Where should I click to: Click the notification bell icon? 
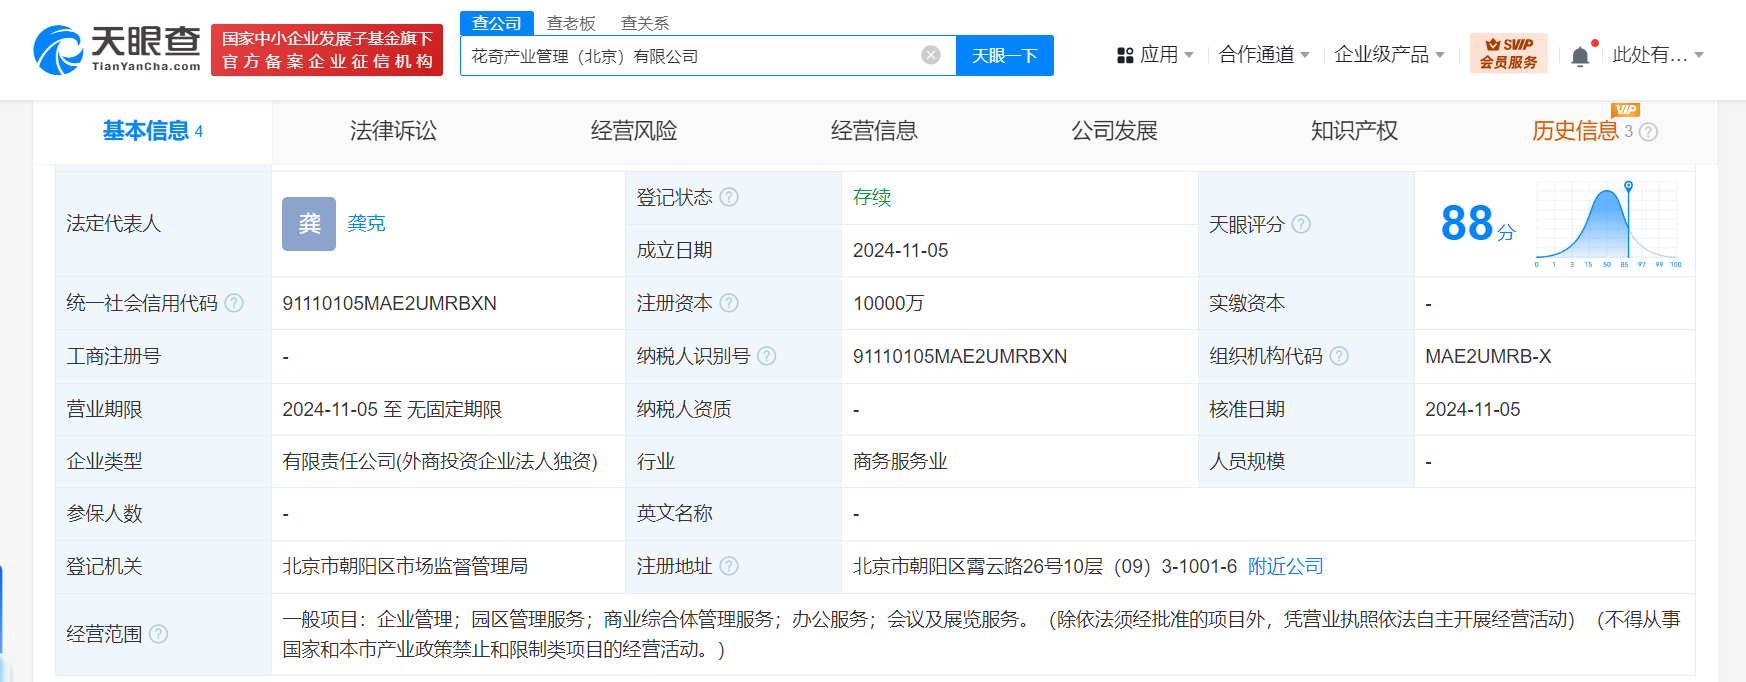click(x=1580, y=56)
